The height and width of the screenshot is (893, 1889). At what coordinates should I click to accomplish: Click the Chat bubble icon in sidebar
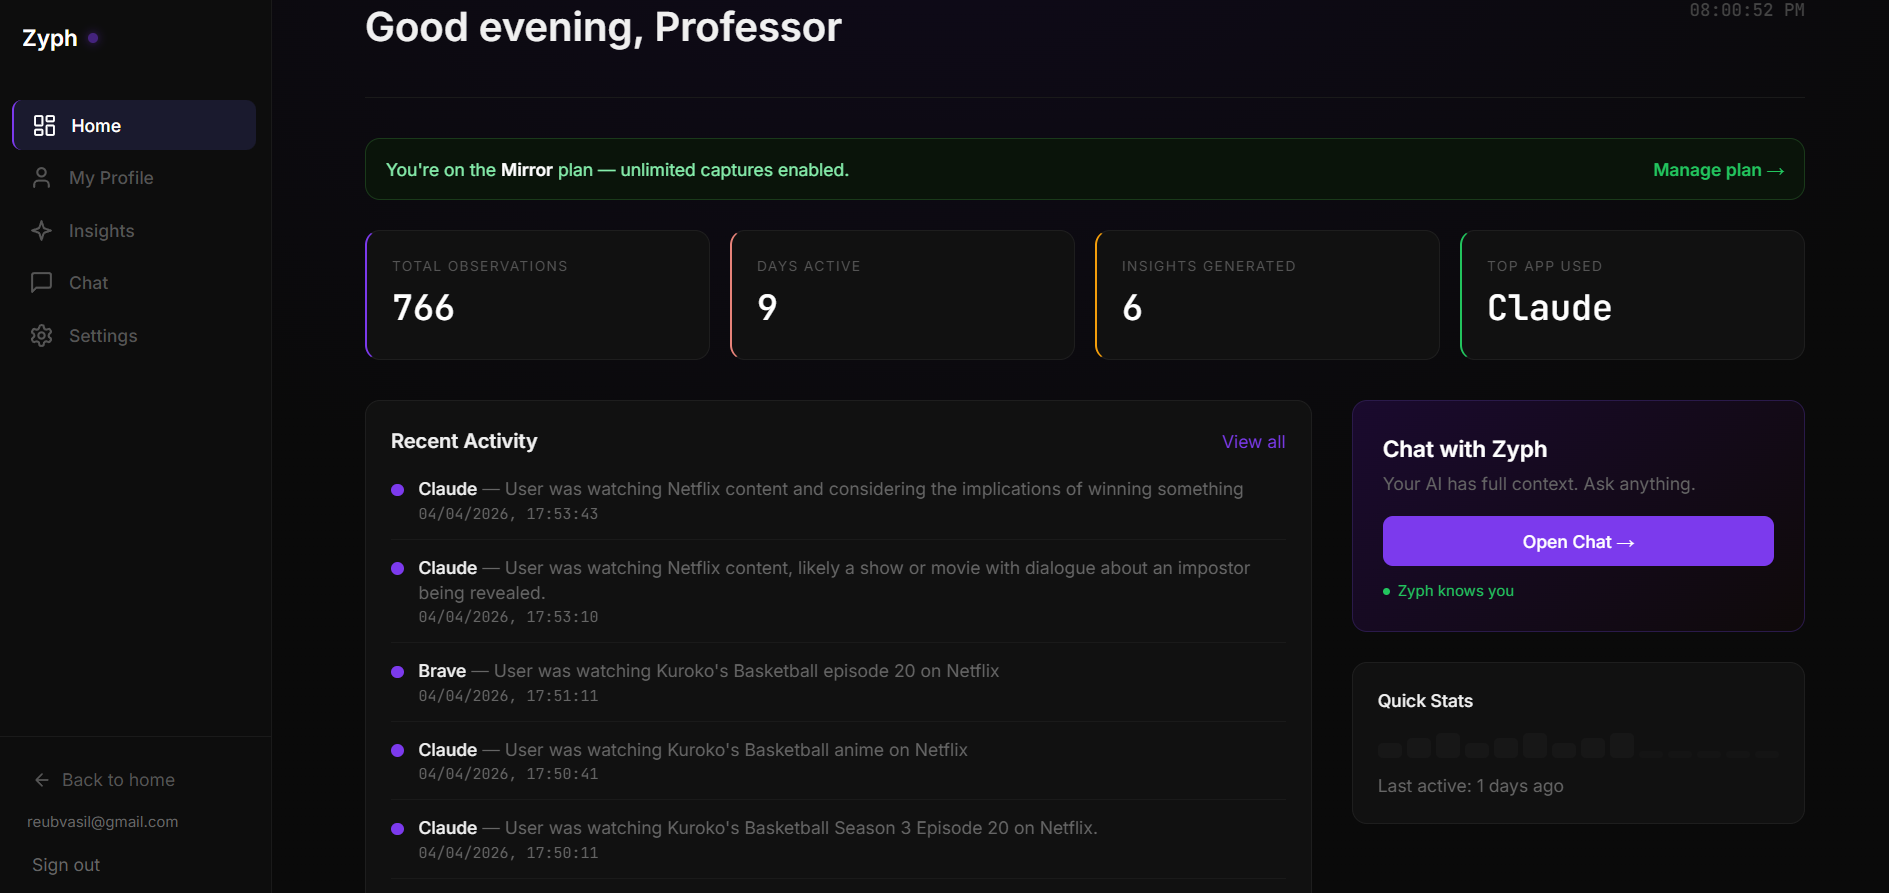point(41,283)
